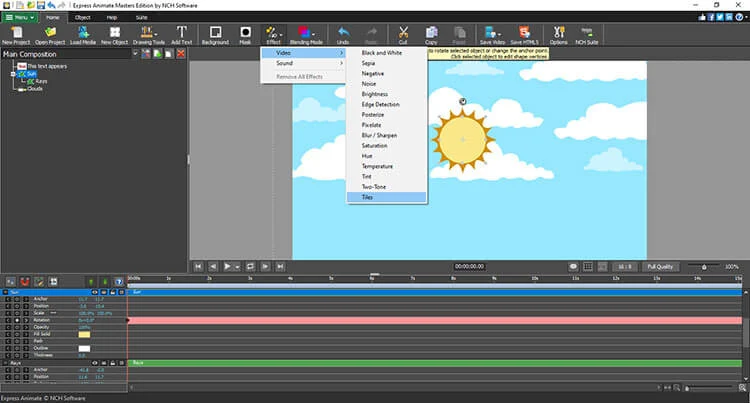
Task: Click the yellow Fill Solid color swatch
Action: tap(84, 333)
